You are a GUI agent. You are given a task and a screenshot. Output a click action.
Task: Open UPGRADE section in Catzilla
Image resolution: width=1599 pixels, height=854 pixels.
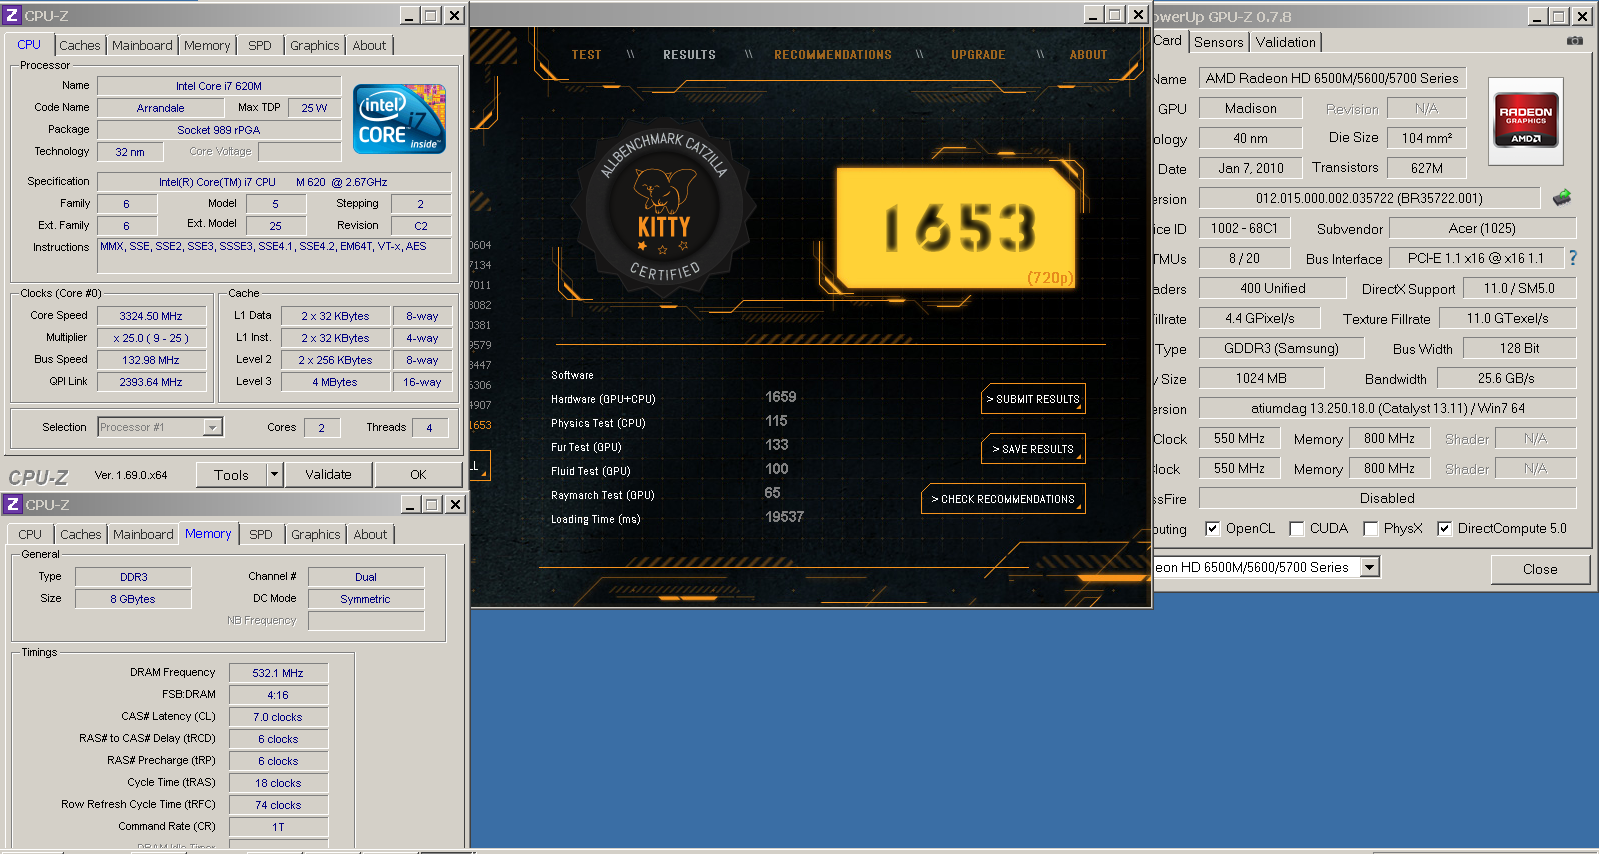(978, 55)
